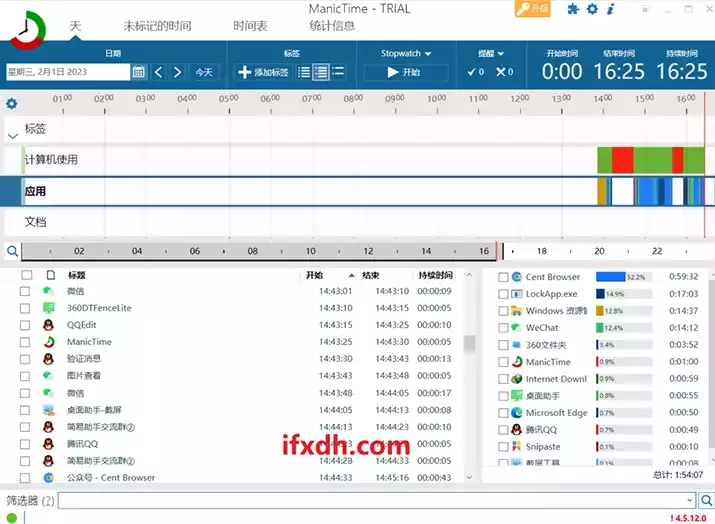The image size is (715, 524).
Task: Click the X dismissed reminders counter
Action: click(504, 72)
